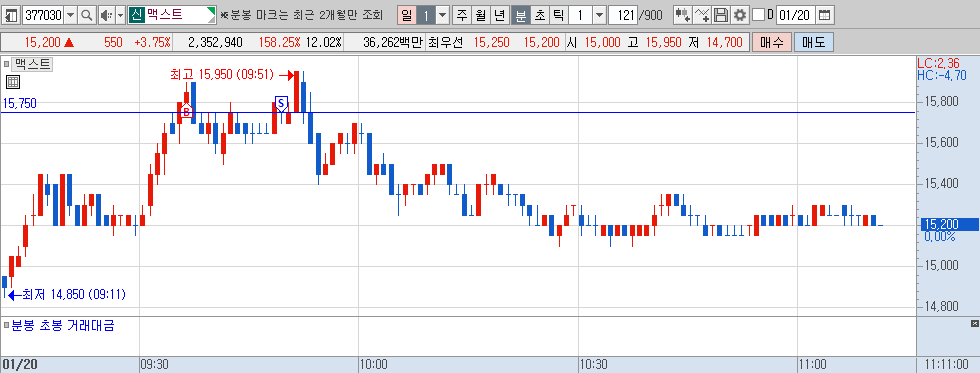Click the open price value 15,000

(x=602, y=43)
